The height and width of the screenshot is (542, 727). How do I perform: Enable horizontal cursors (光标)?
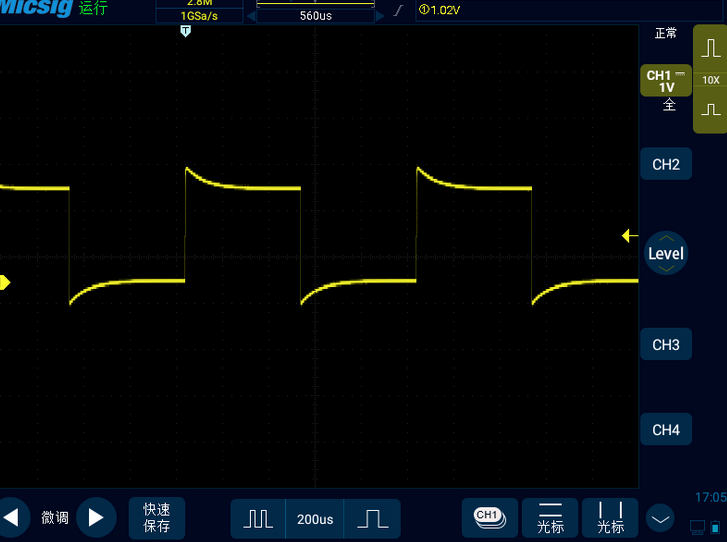(551, 517)
